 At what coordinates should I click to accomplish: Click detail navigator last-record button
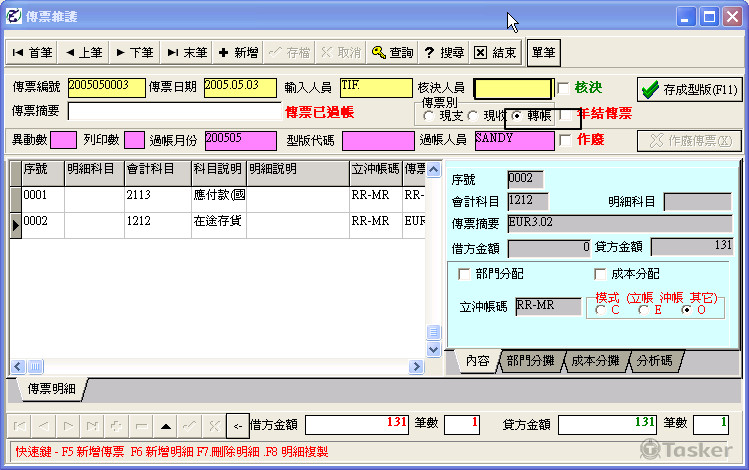point(93,426)
